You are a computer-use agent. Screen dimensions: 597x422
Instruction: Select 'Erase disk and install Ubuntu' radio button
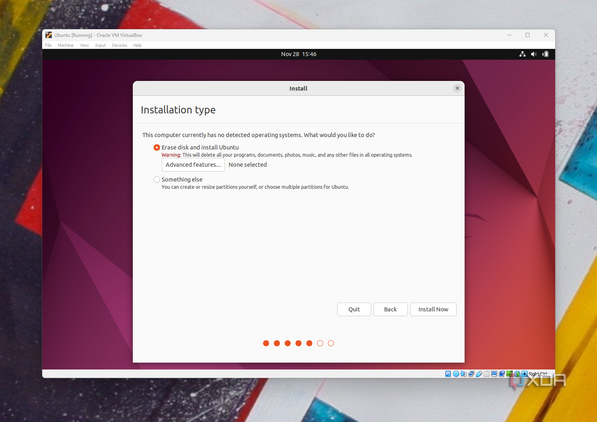[x=156, y=147]
